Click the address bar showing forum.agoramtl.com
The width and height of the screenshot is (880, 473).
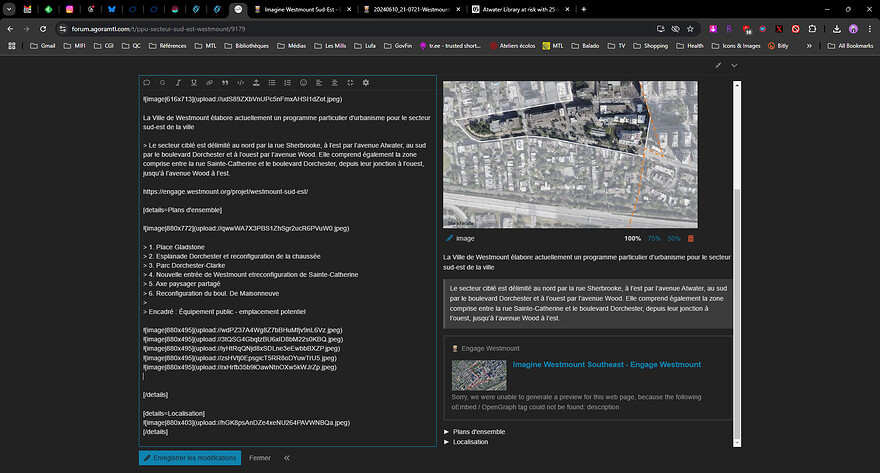pyautogui.click(x=359, y=29)
